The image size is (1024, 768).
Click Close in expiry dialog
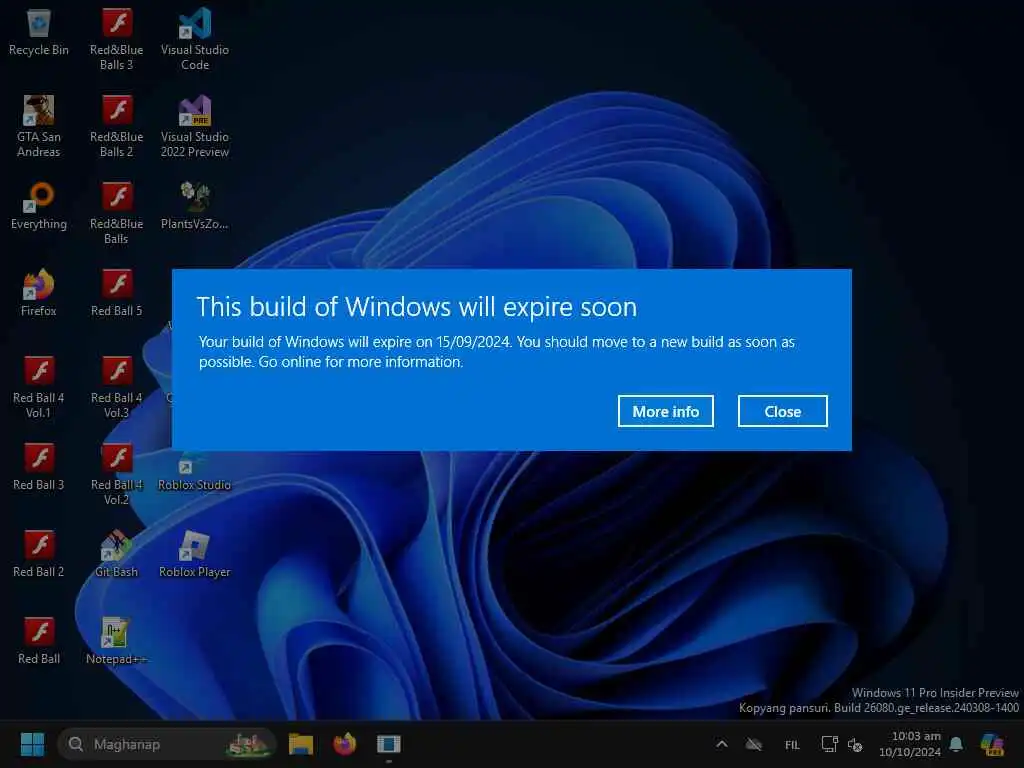[782, 411]
